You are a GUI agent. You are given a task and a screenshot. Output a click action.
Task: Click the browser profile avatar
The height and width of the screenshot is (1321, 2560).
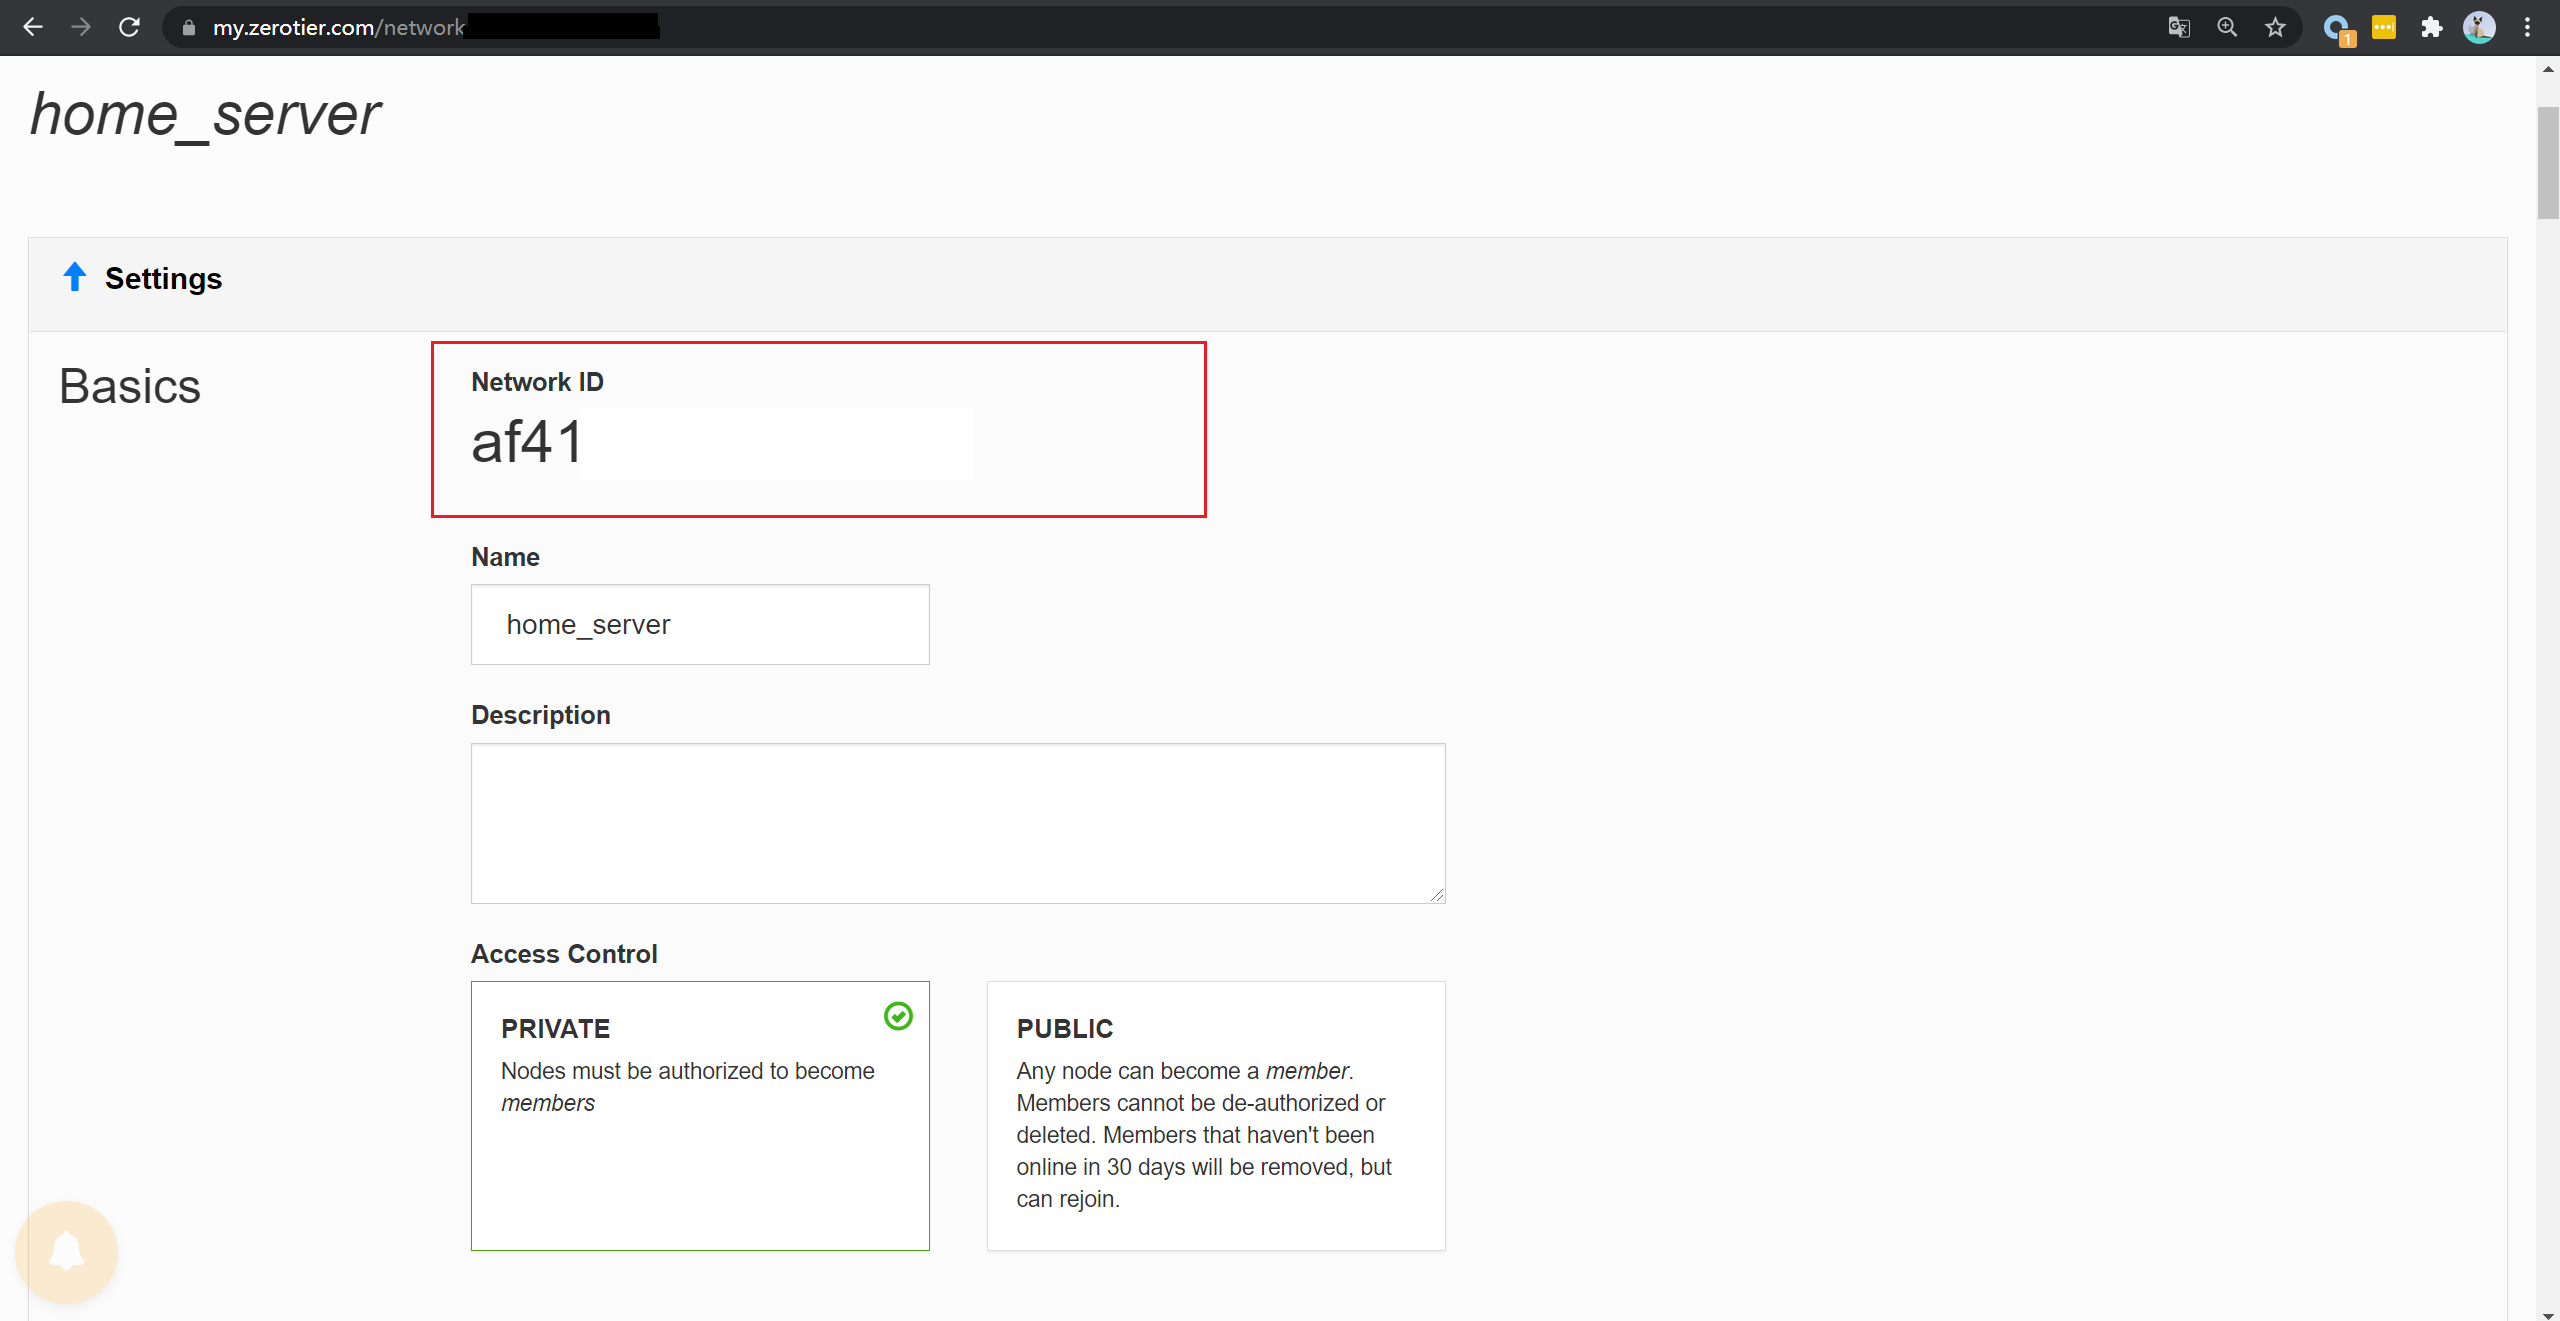click(x=2481, y=28)
